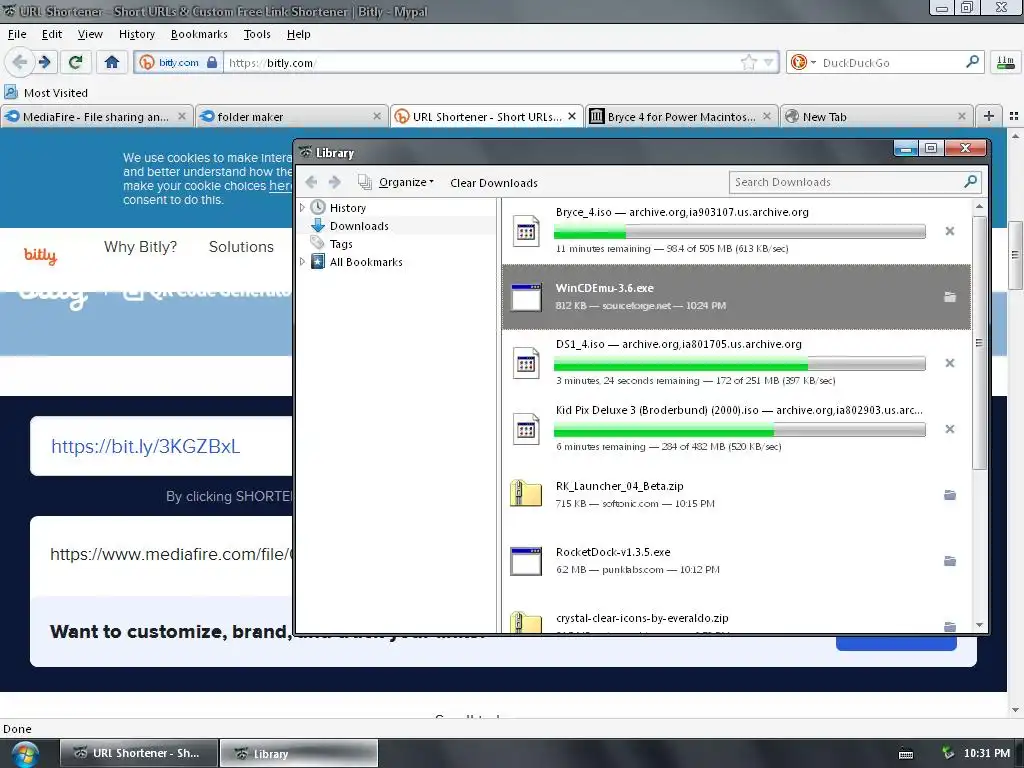1024x768 pixels.
Task: Select the RocketDock-v1.3.5.exe file icon
Action: click(x=526, y=561)
